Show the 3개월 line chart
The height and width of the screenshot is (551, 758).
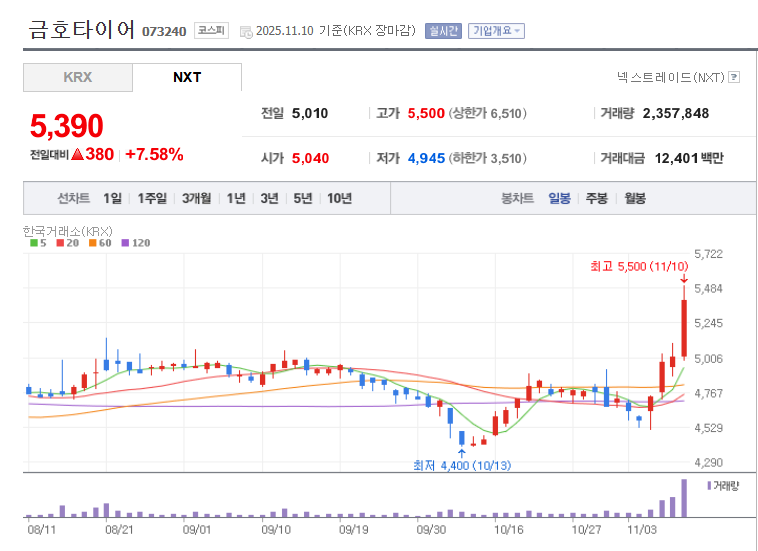point(196,198)
